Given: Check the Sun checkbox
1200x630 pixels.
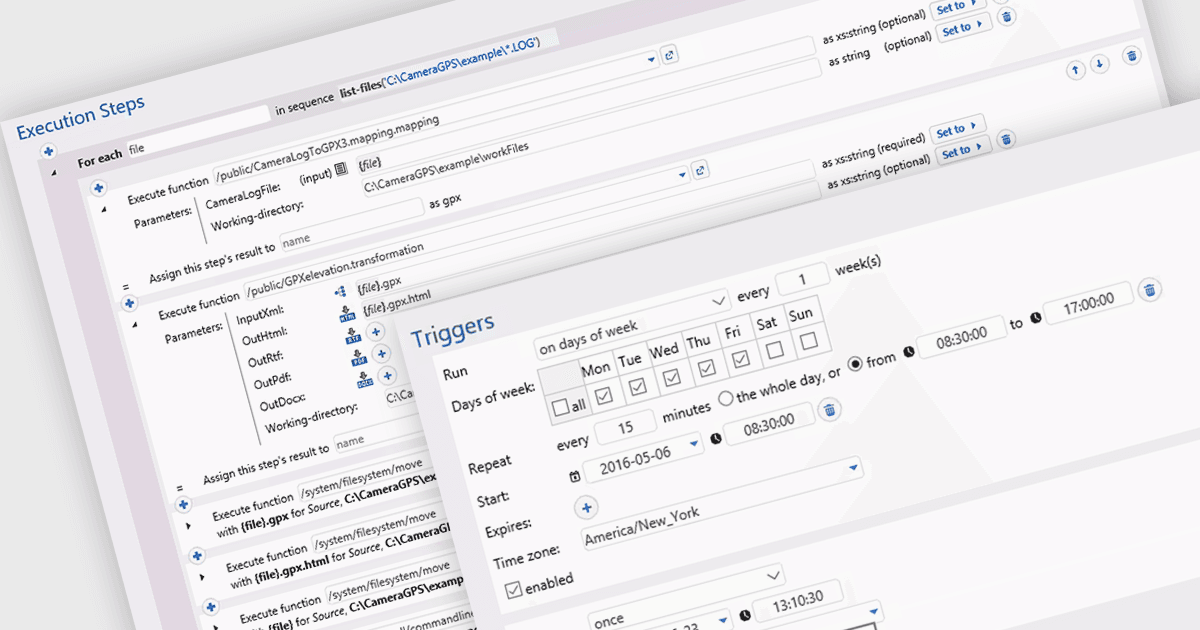Looking at the screenshot, I should (808, 341).
